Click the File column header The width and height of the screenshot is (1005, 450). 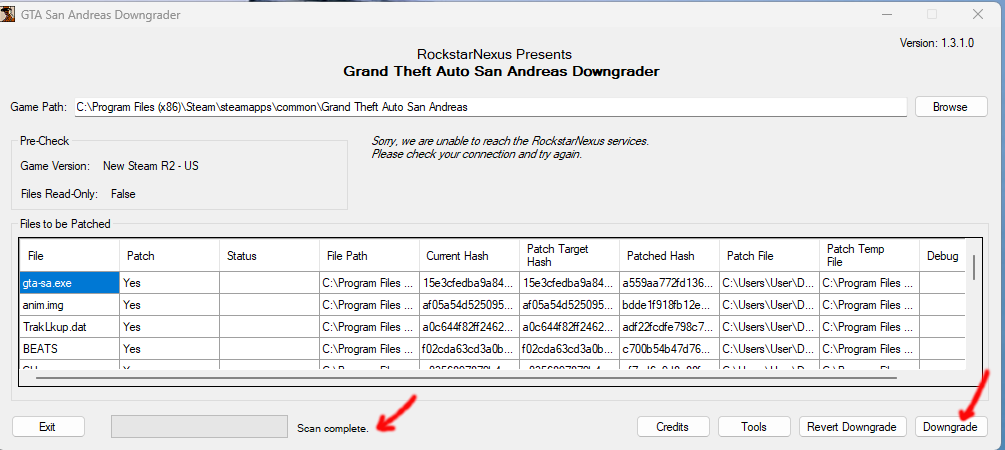click(x=69, y=256)
